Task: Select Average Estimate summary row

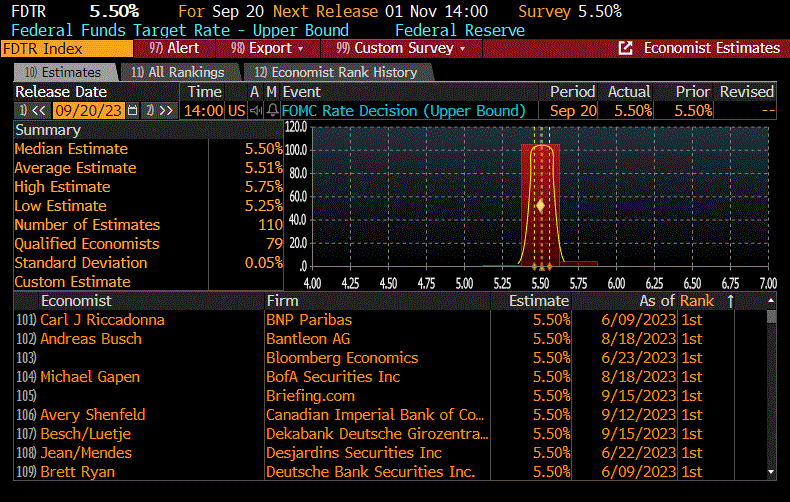Action: point(149,168)
